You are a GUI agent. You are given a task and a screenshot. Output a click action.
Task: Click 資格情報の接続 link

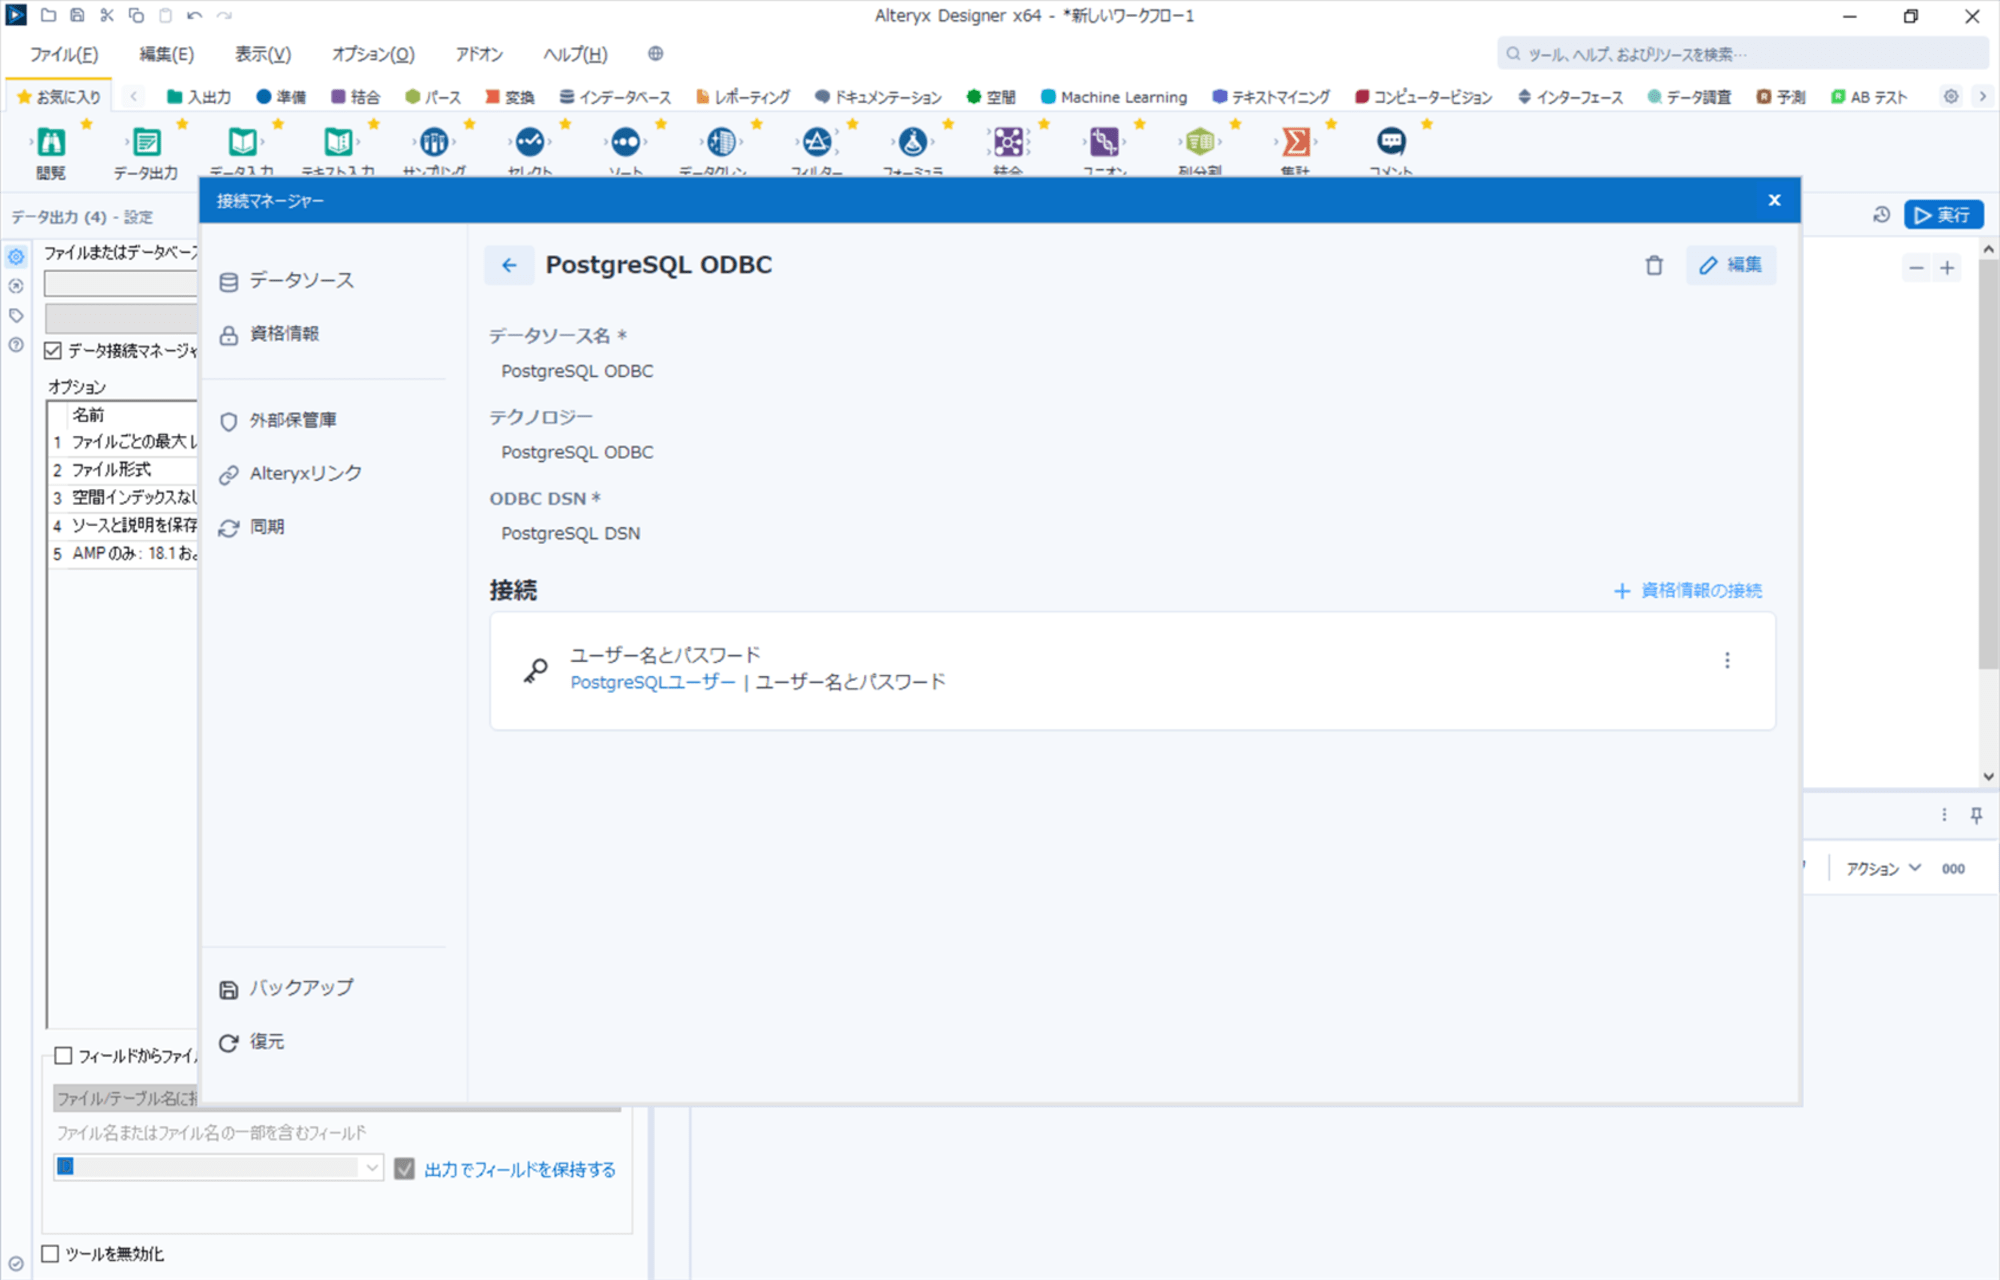click(x=1688, y=590)
